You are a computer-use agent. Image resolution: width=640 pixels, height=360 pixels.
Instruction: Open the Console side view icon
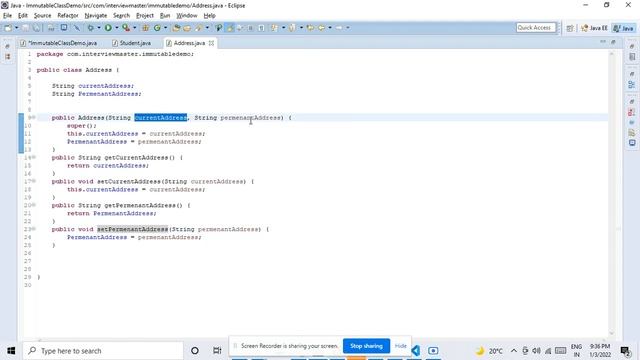click(632, 143)
